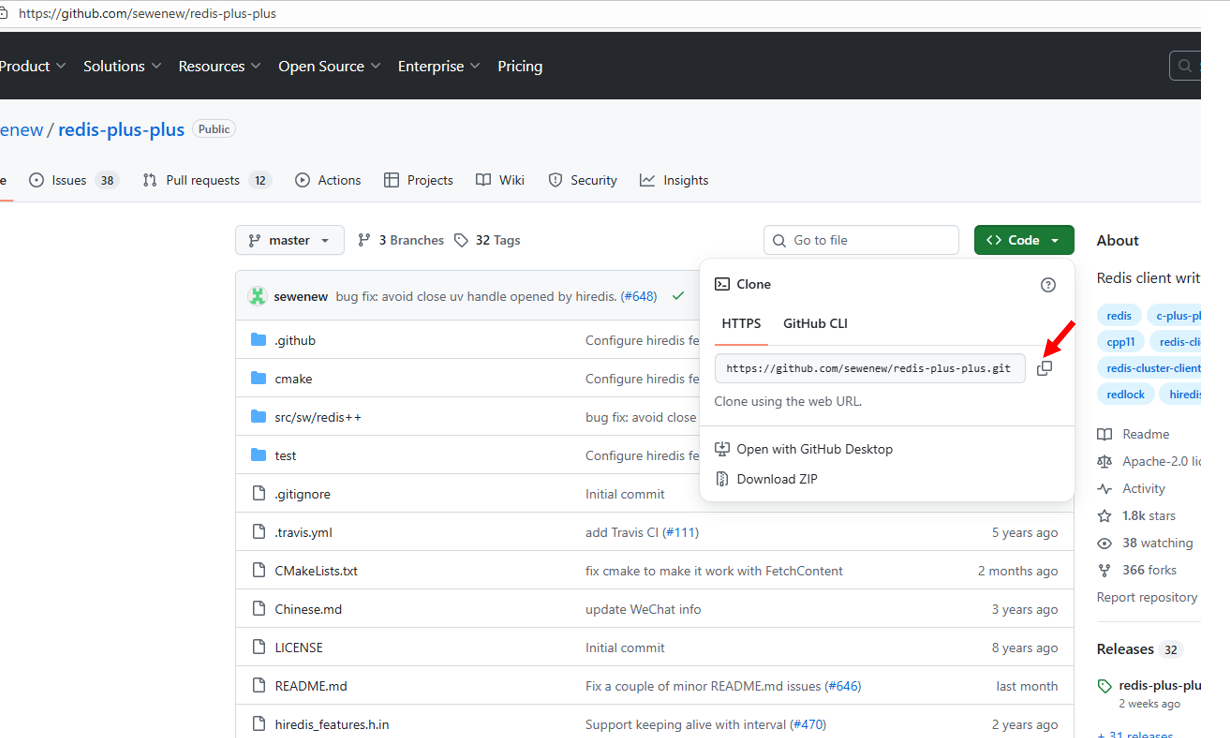1230x738 pixels.
Task: Open the hiredis_features.h.in file
Action: [x=332, y=724]
